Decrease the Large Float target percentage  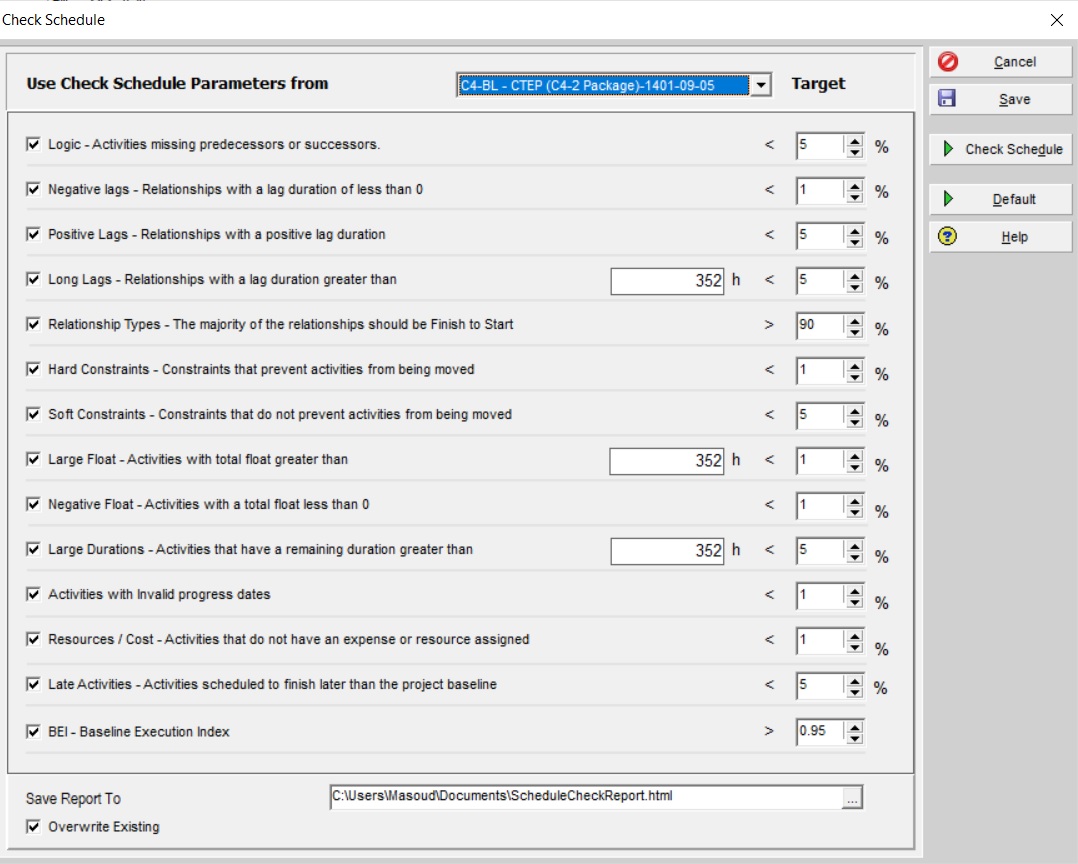click(855, 467)
